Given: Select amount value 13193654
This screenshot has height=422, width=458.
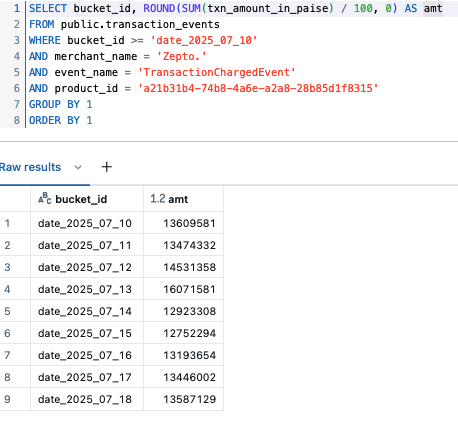Looking at the screenshot, I should point(189,355).
